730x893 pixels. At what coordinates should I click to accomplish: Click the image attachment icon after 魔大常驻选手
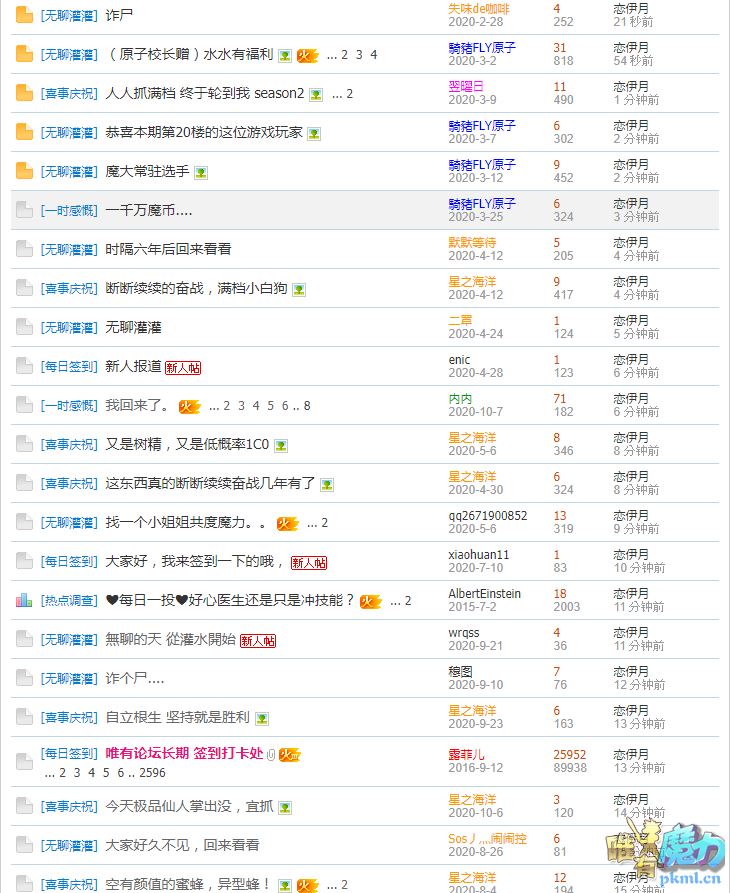201,172
